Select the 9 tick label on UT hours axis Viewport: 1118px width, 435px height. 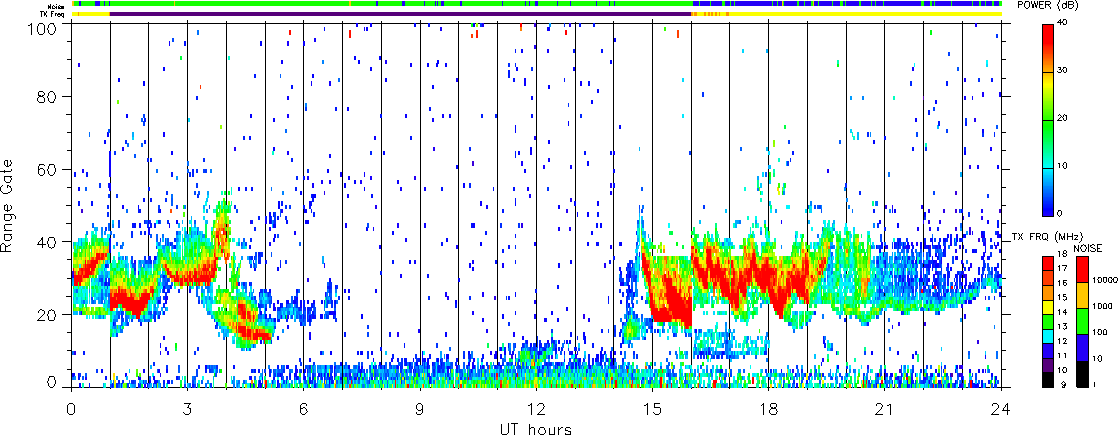pyautogui.click(x=420, y=408)
